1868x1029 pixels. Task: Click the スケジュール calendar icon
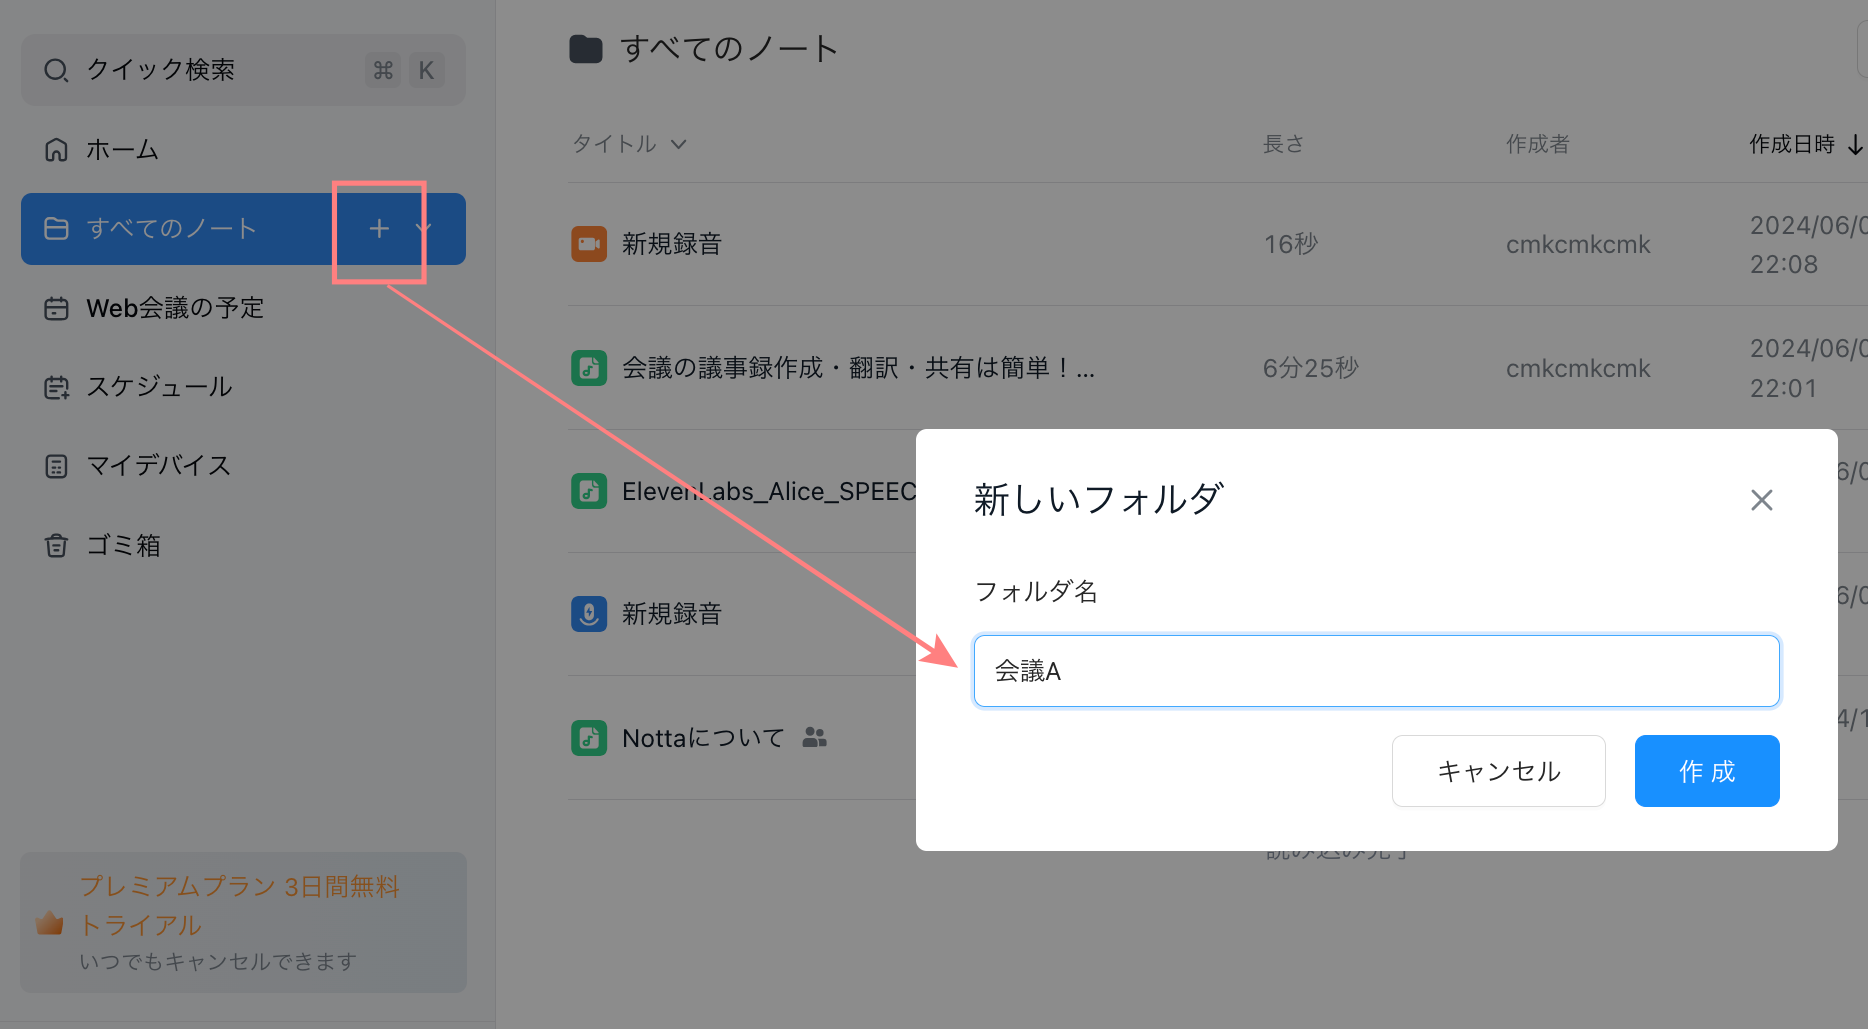tap(56, 388)
